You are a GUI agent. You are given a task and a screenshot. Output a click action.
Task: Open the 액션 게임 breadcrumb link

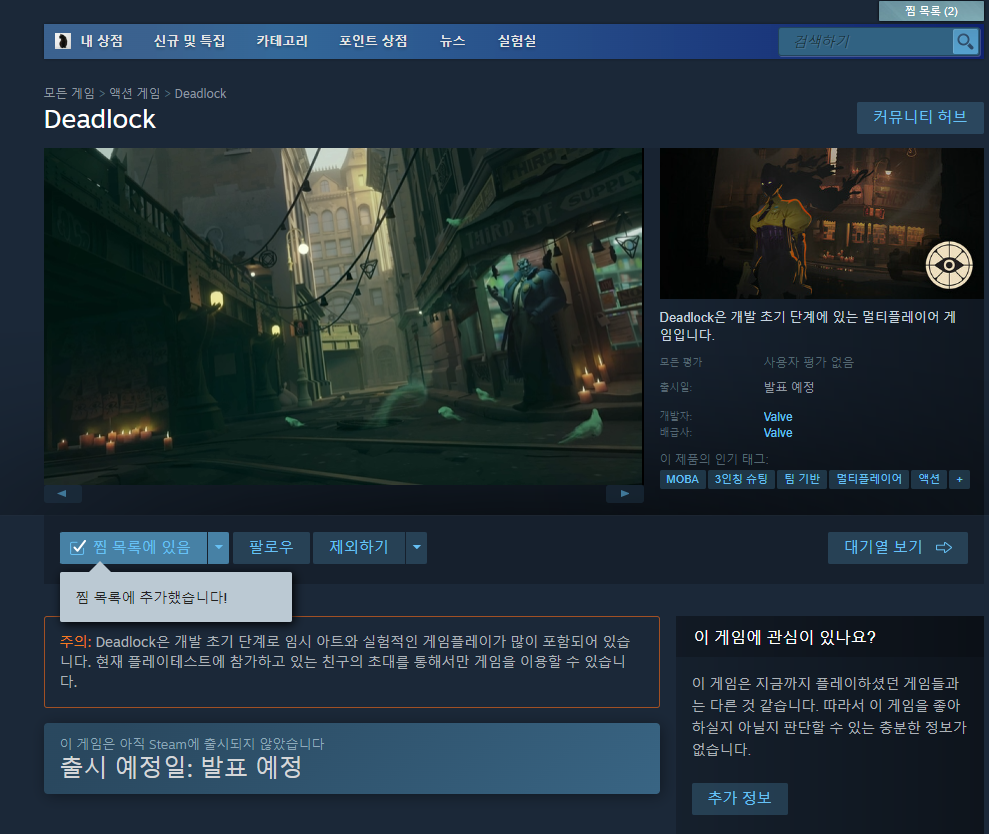point(135,93)
